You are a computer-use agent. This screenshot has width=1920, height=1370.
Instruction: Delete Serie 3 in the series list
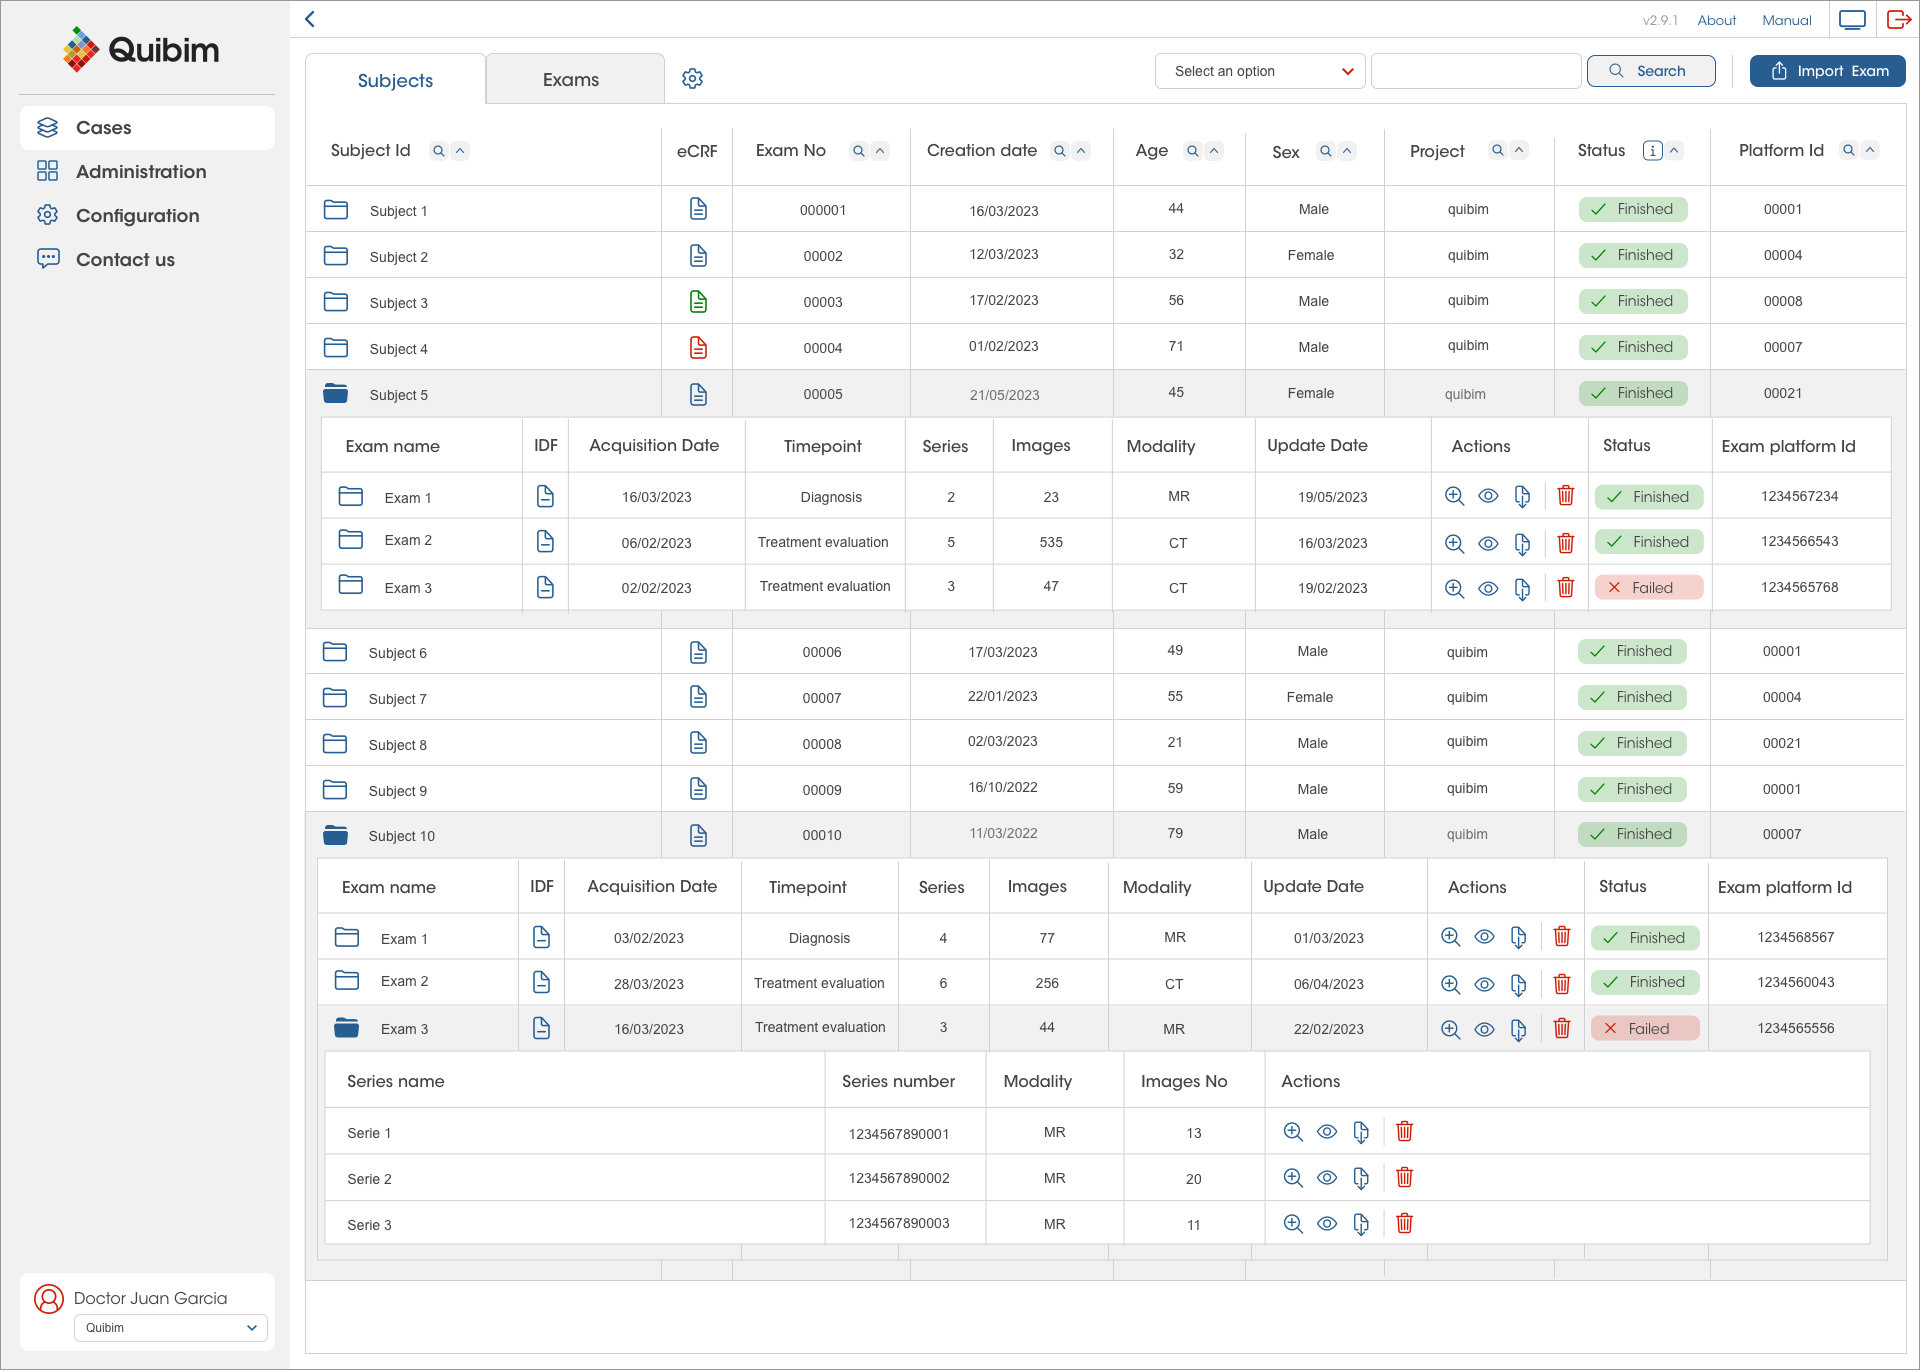click(1404, 1223)
